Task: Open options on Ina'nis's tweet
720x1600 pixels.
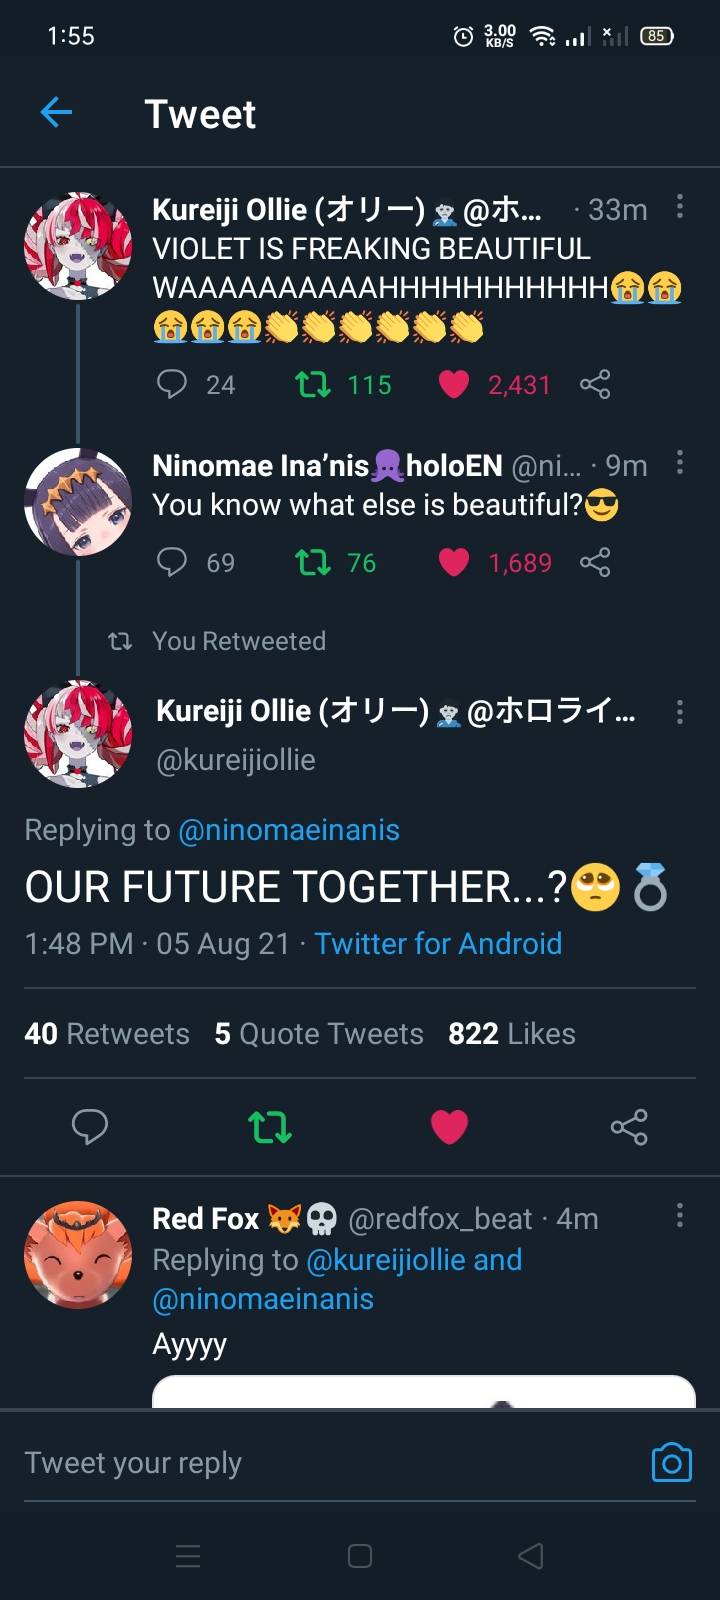Action: (x=680, y=464)
